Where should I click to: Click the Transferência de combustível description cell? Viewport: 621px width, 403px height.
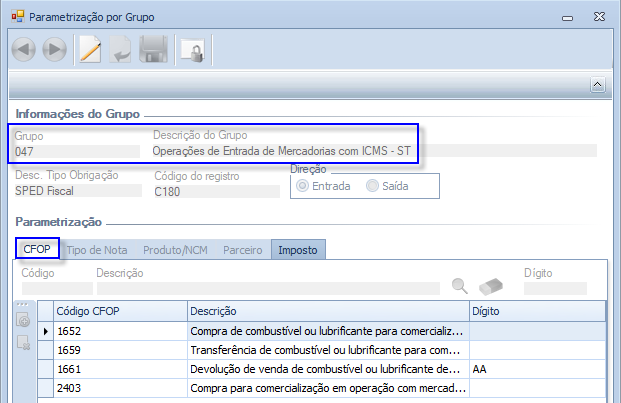pyautogui.click(x=328, y=350)
